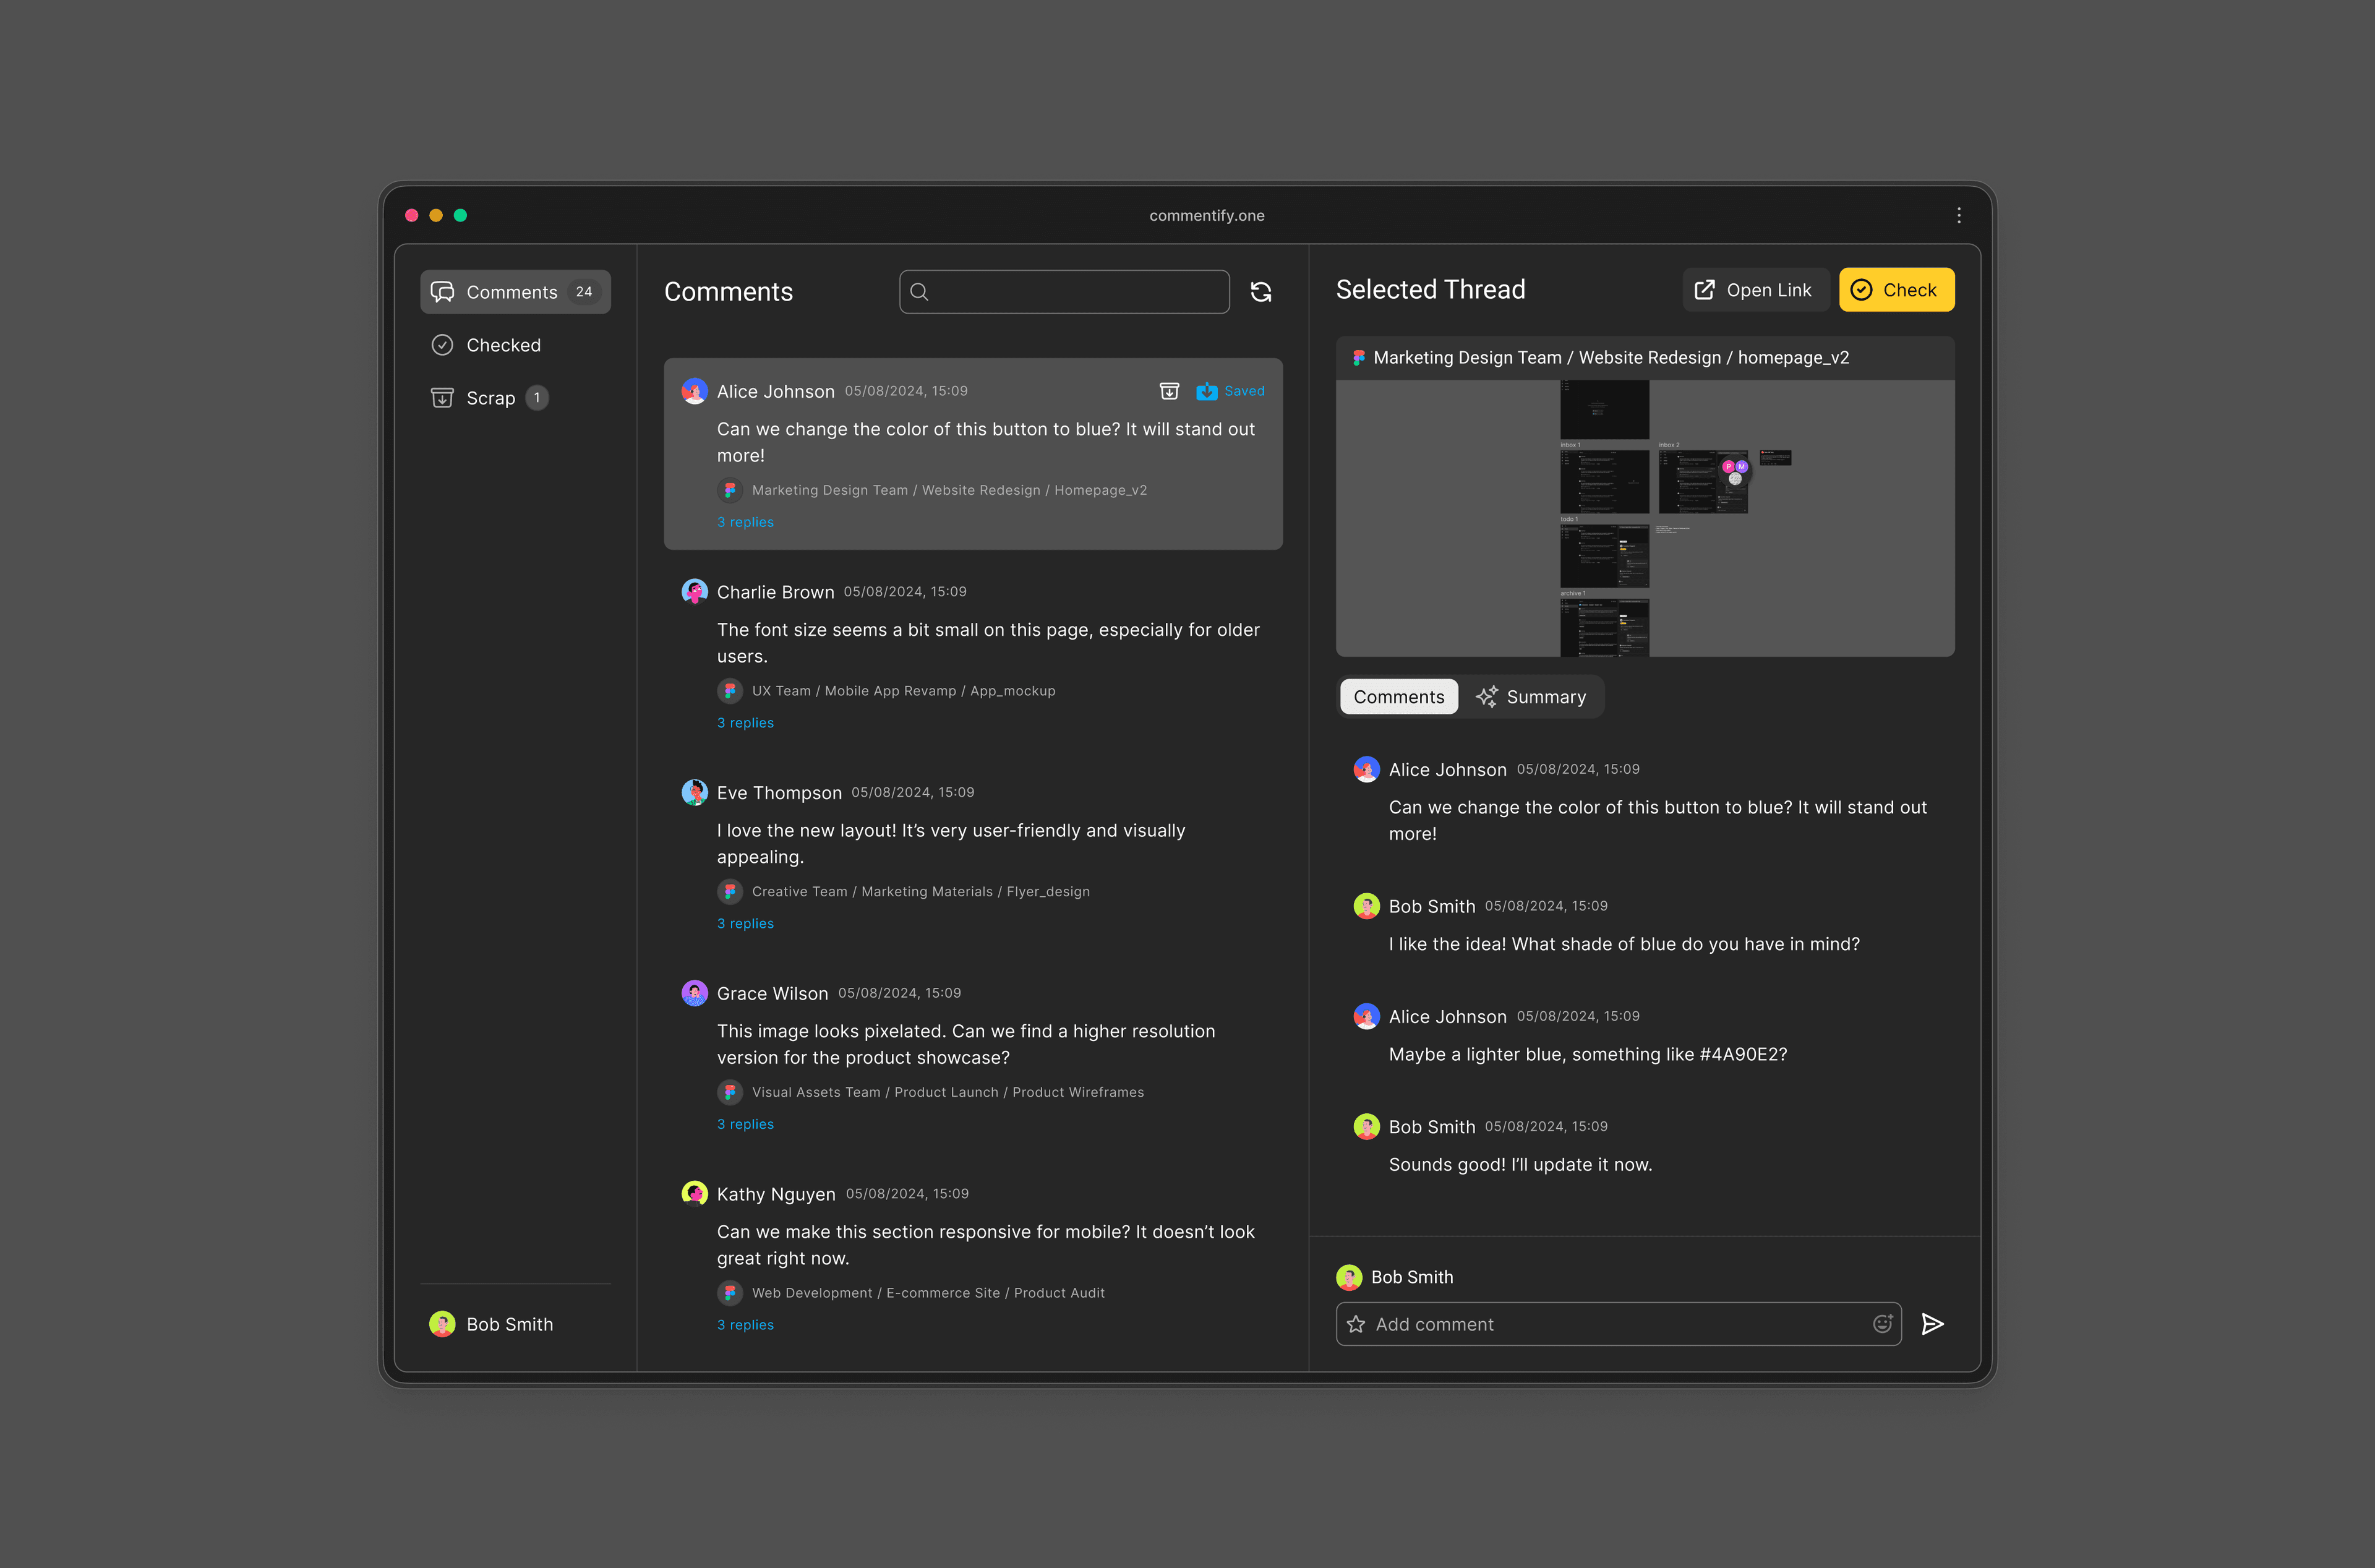
Task: Send the comment with the paper plane icon
Action: point(1932,1324)
